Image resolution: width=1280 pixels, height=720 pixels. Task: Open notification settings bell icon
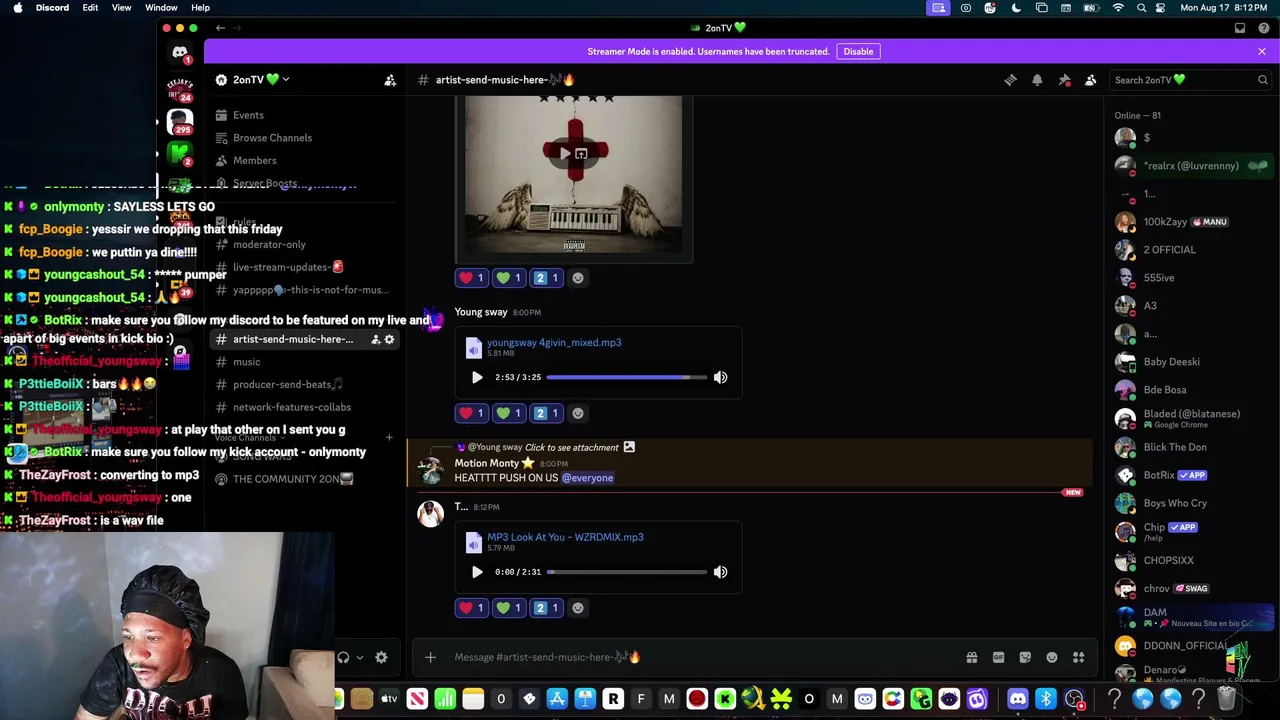[1037, 80]
